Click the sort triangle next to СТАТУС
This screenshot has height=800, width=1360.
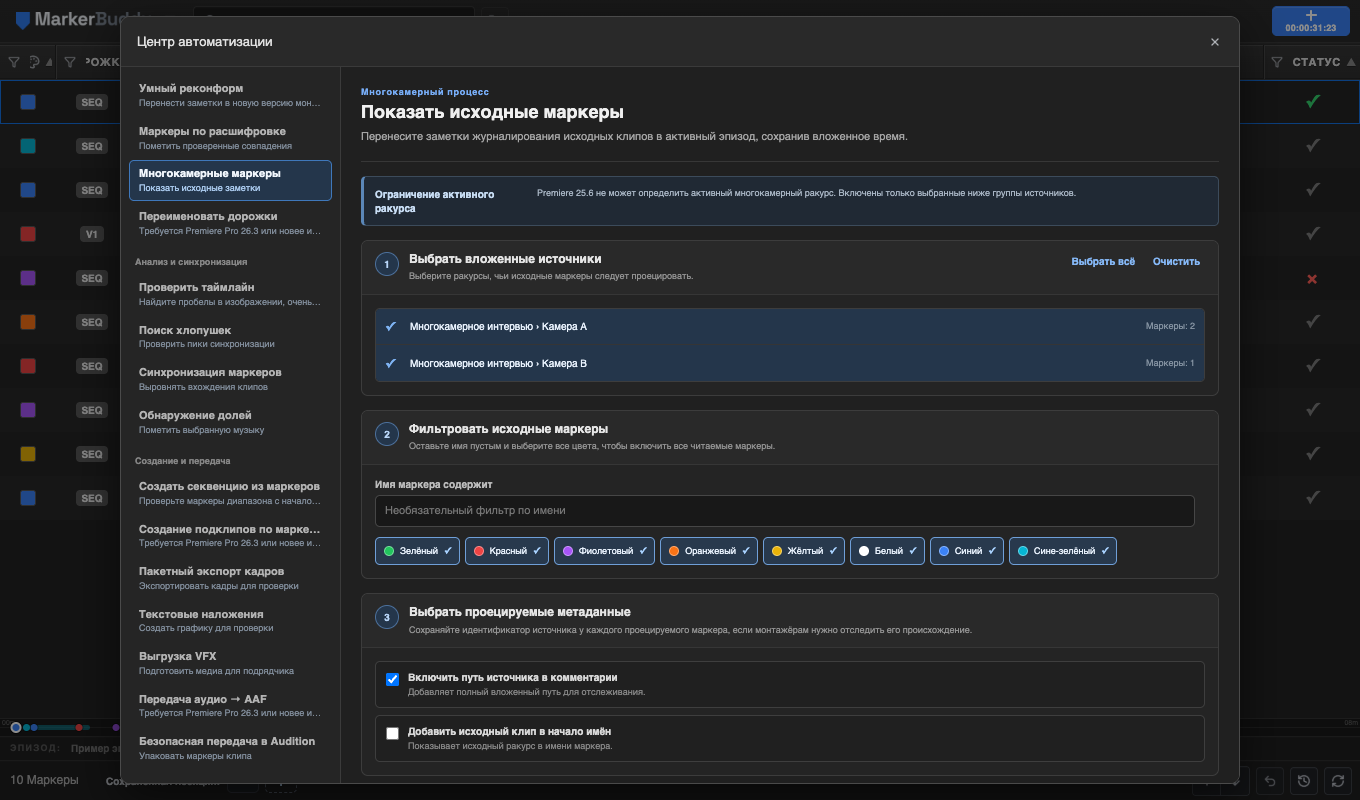(1352, 62)
